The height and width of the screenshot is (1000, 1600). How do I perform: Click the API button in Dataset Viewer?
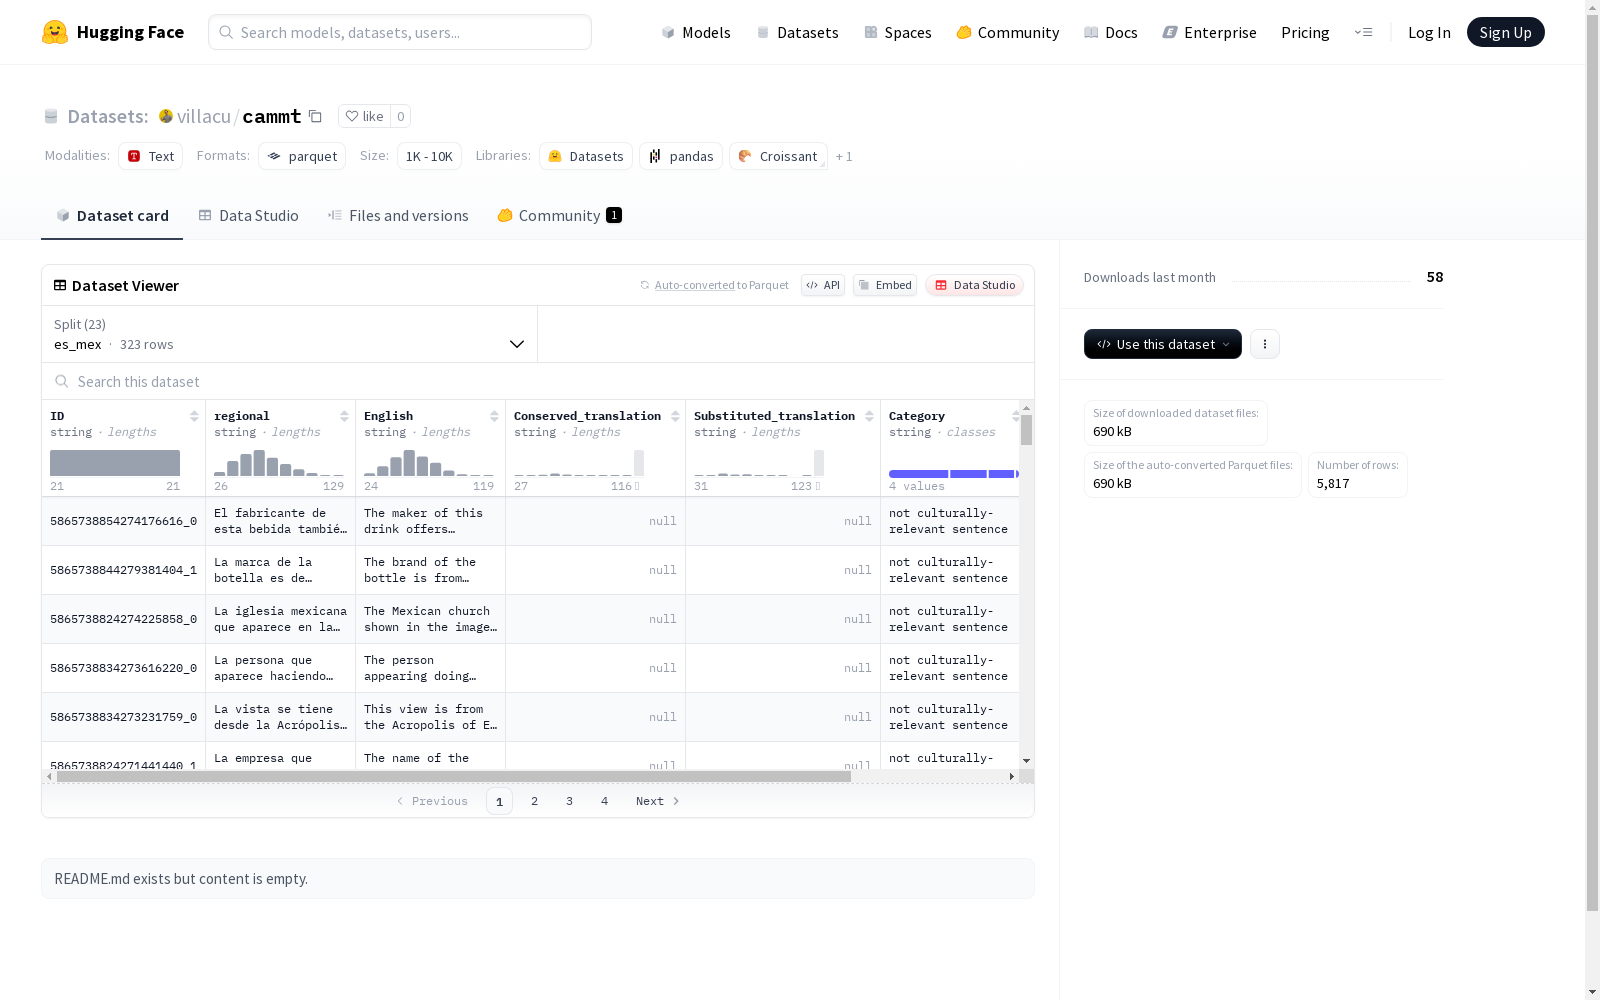[x=823, y=285]
